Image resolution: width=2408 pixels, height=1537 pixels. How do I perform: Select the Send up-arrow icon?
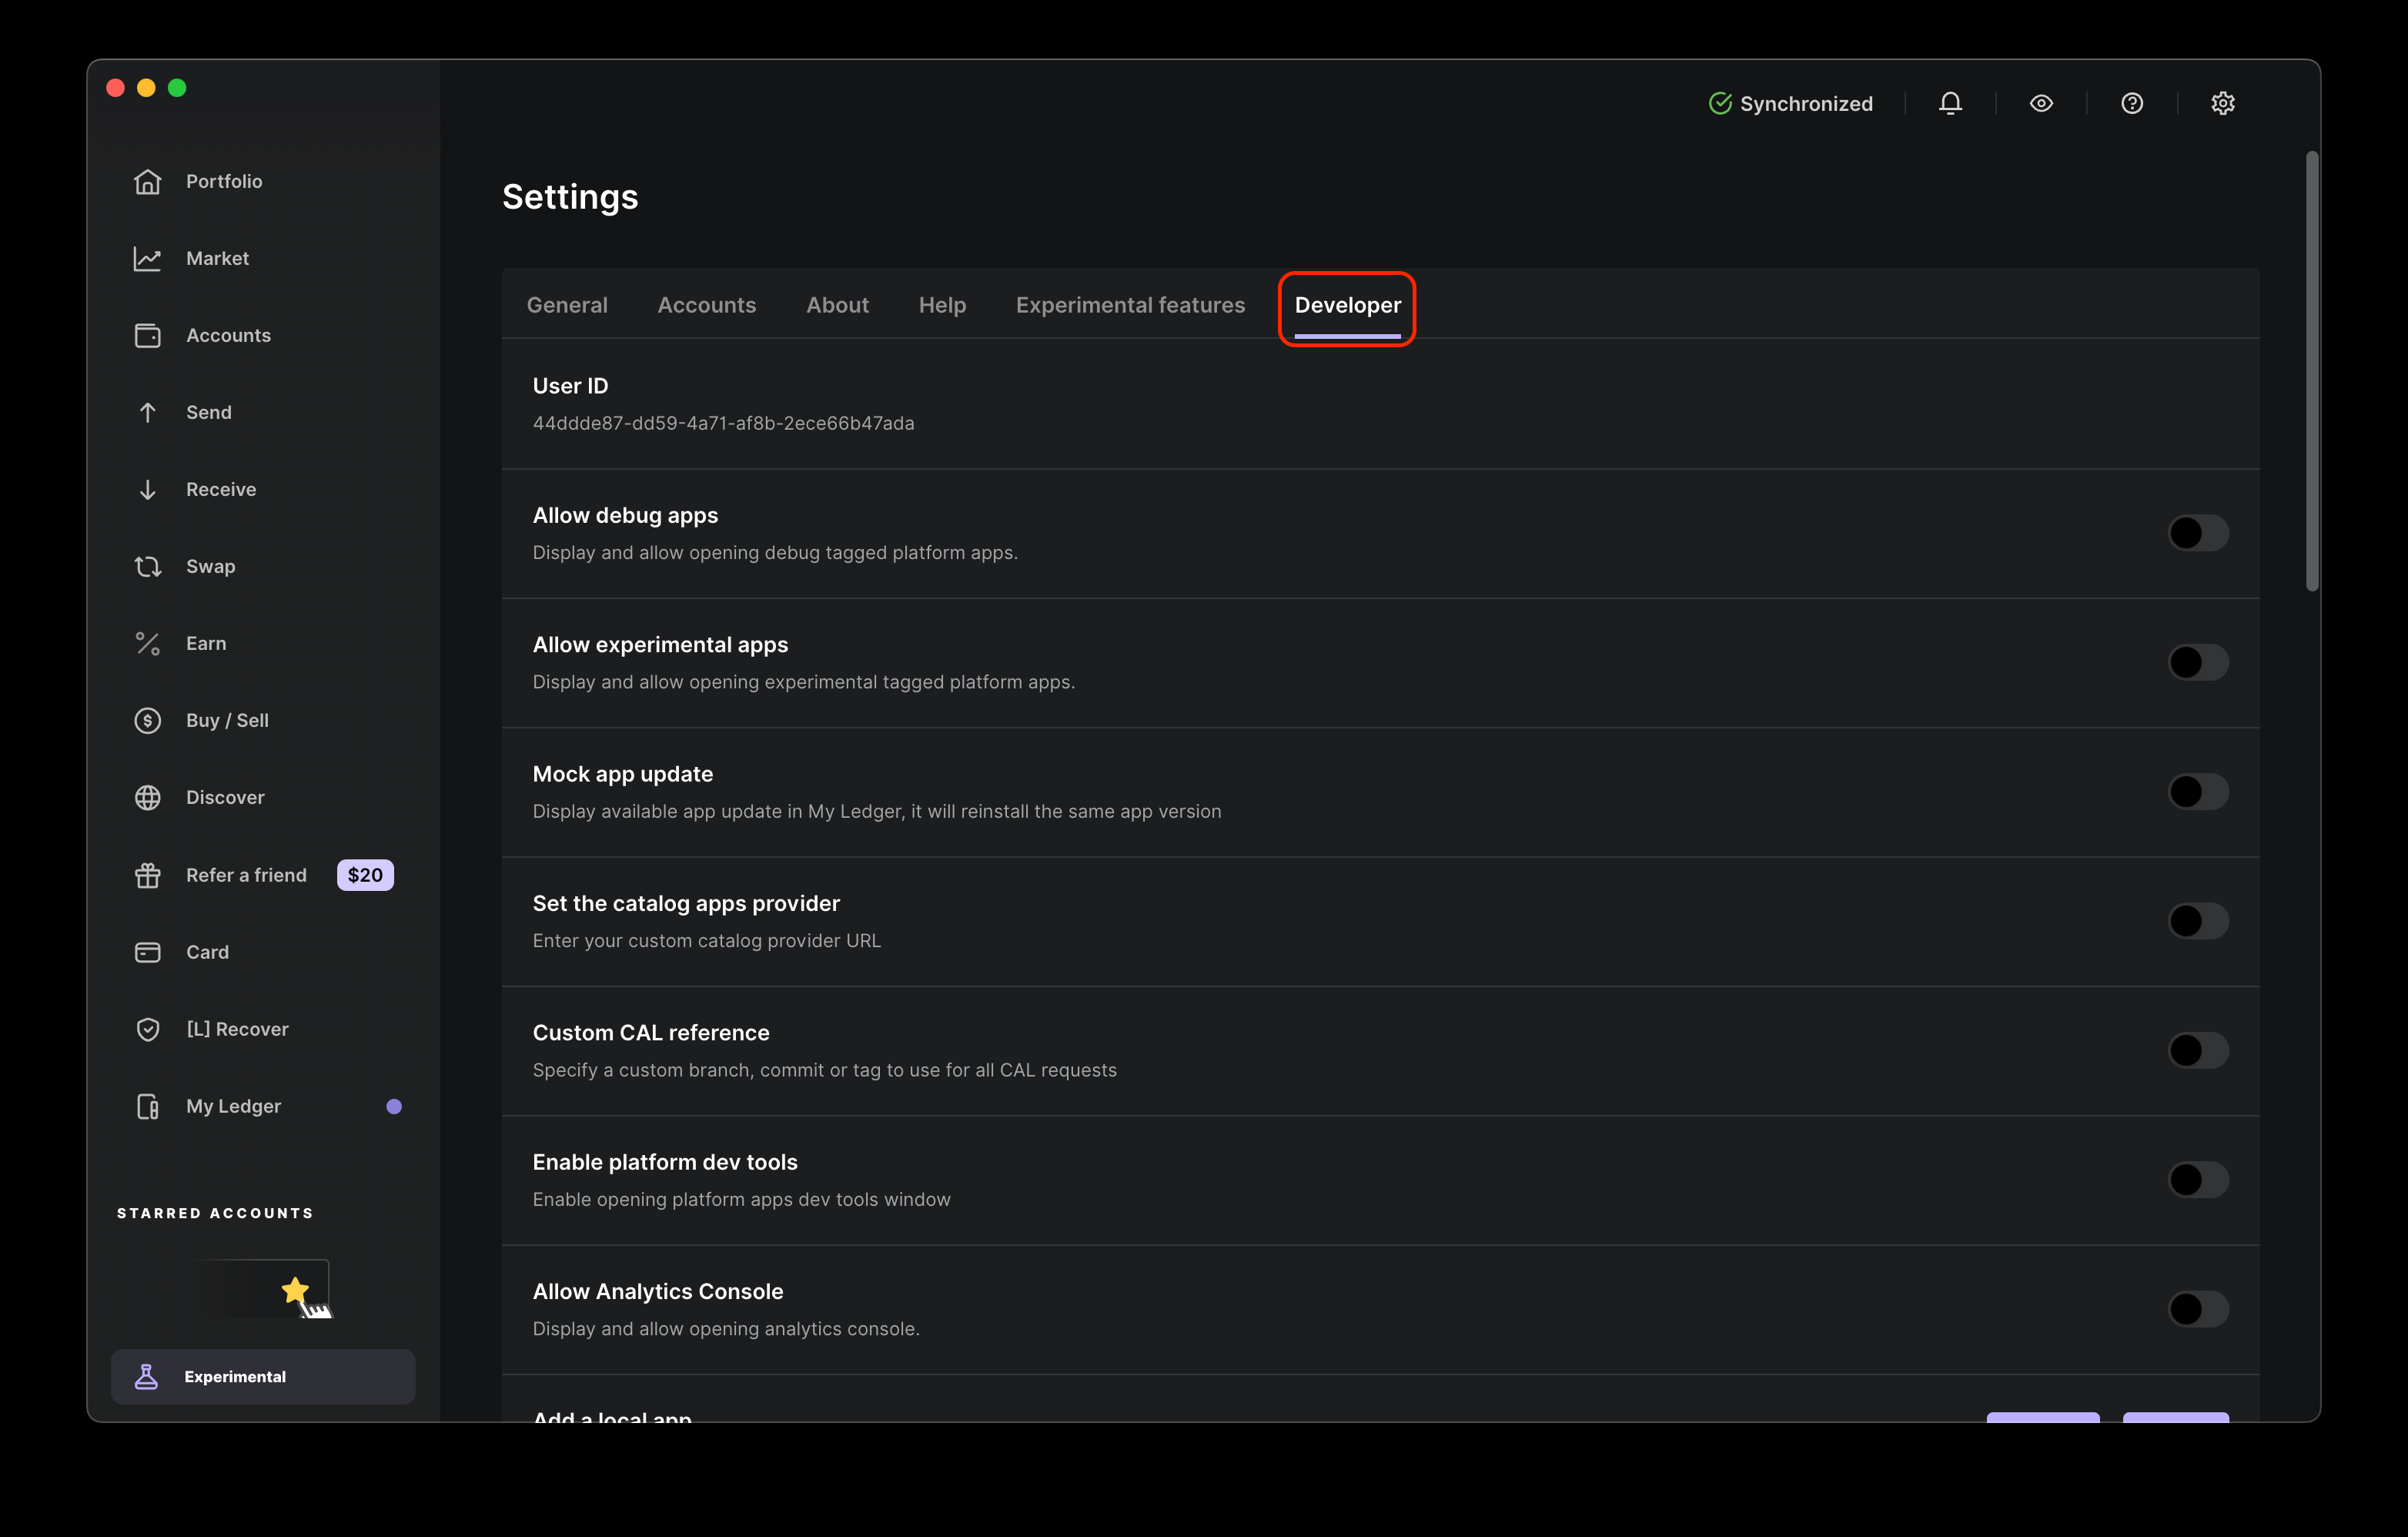tap(148, 412)
